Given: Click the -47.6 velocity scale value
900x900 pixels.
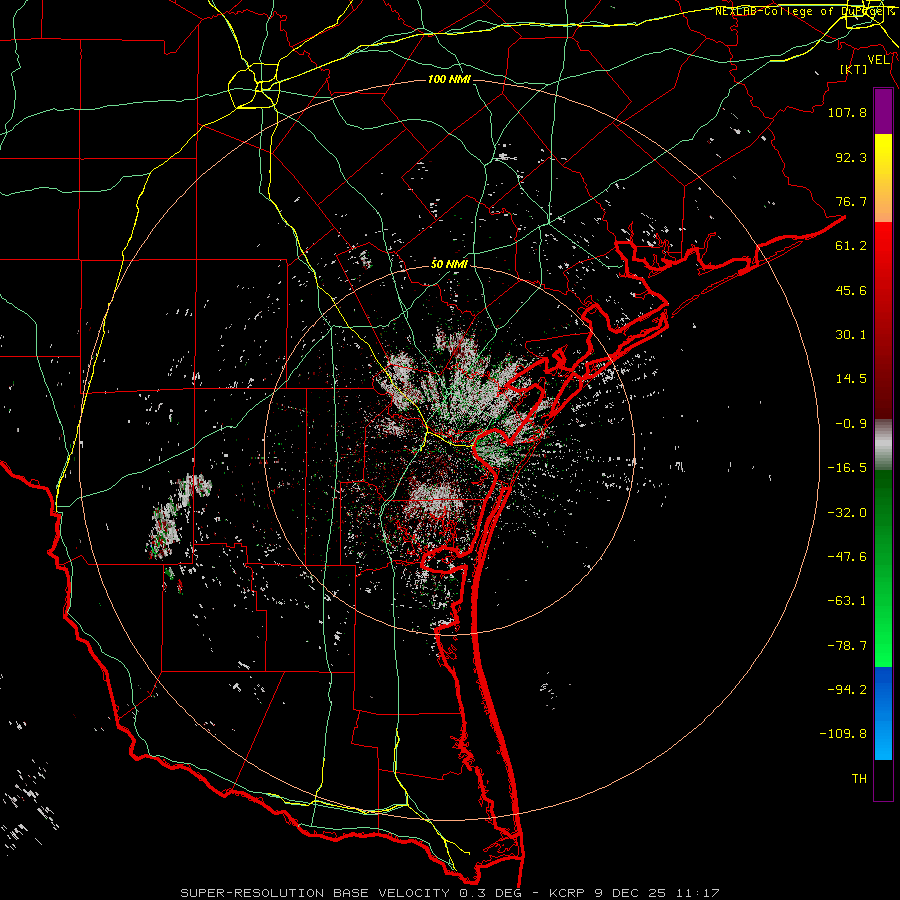Looking at the screenshot, I should 847,557.
